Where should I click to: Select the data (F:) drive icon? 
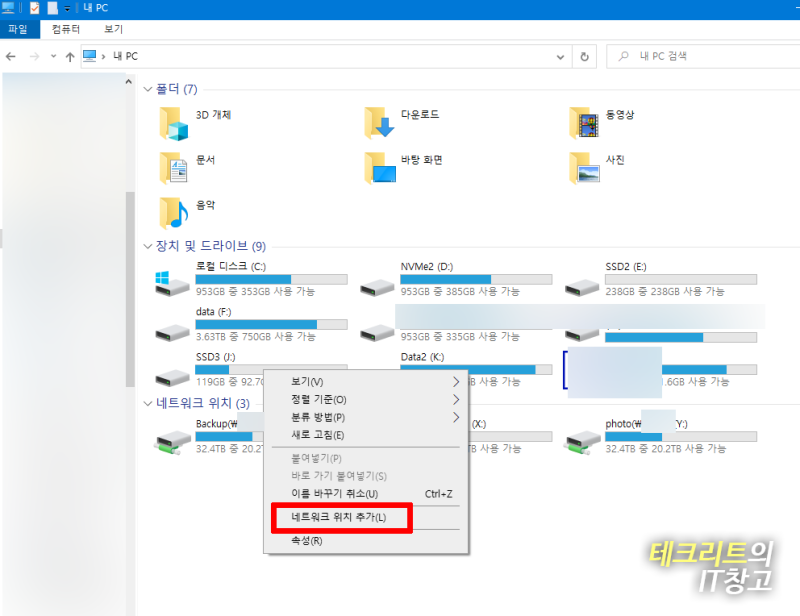[172, 333]
